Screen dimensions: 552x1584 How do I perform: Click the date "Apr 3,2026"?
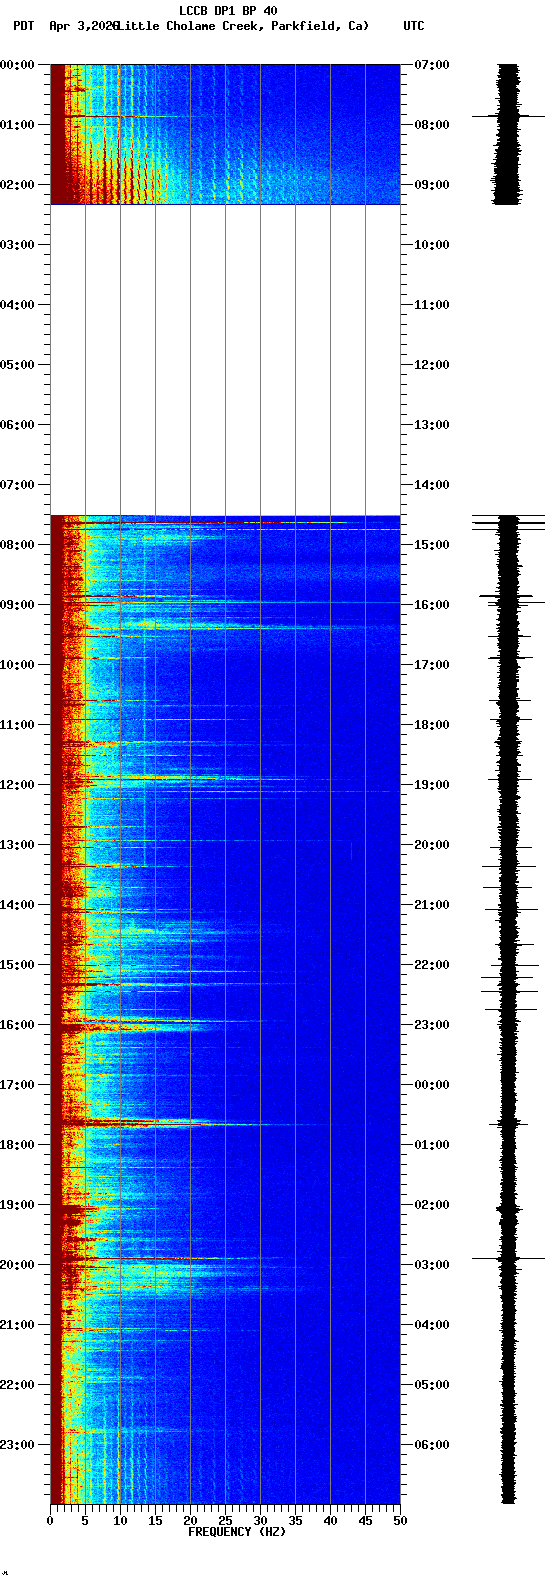pyautogui.click(x=83, y=26)
